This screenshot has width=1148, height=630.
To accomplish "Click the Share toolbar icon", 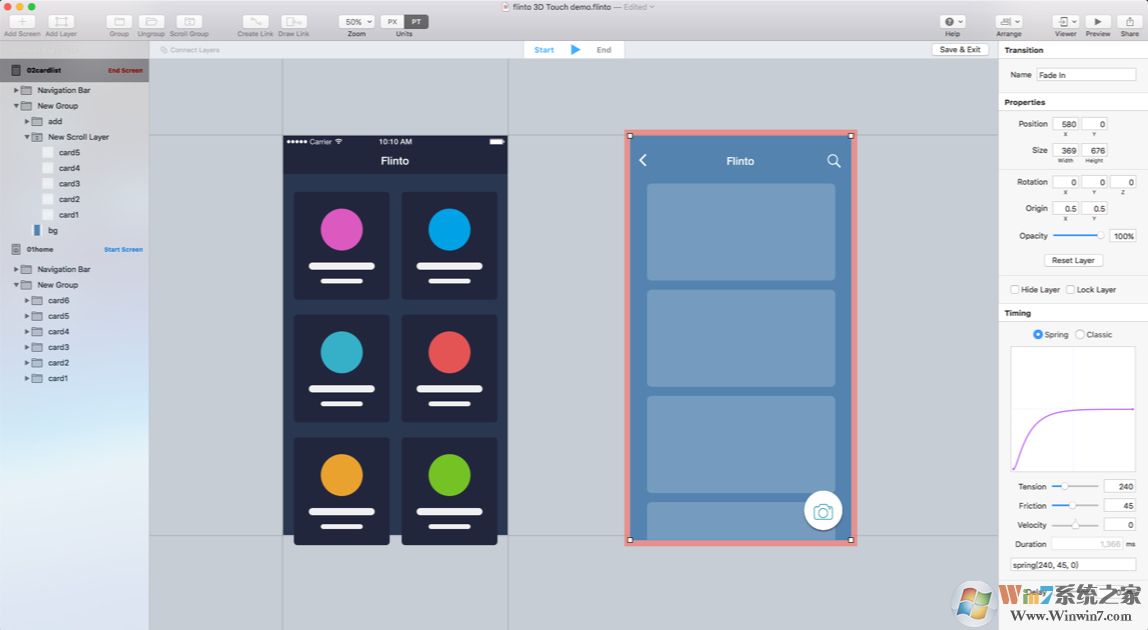I will pos(1130,22).
